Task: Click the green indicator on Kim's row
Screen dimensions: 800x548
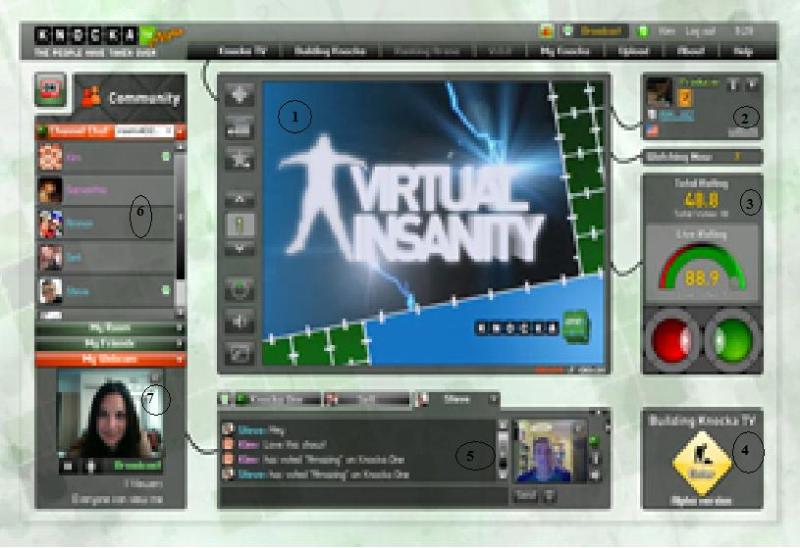Action: click(x=166, y=157)
